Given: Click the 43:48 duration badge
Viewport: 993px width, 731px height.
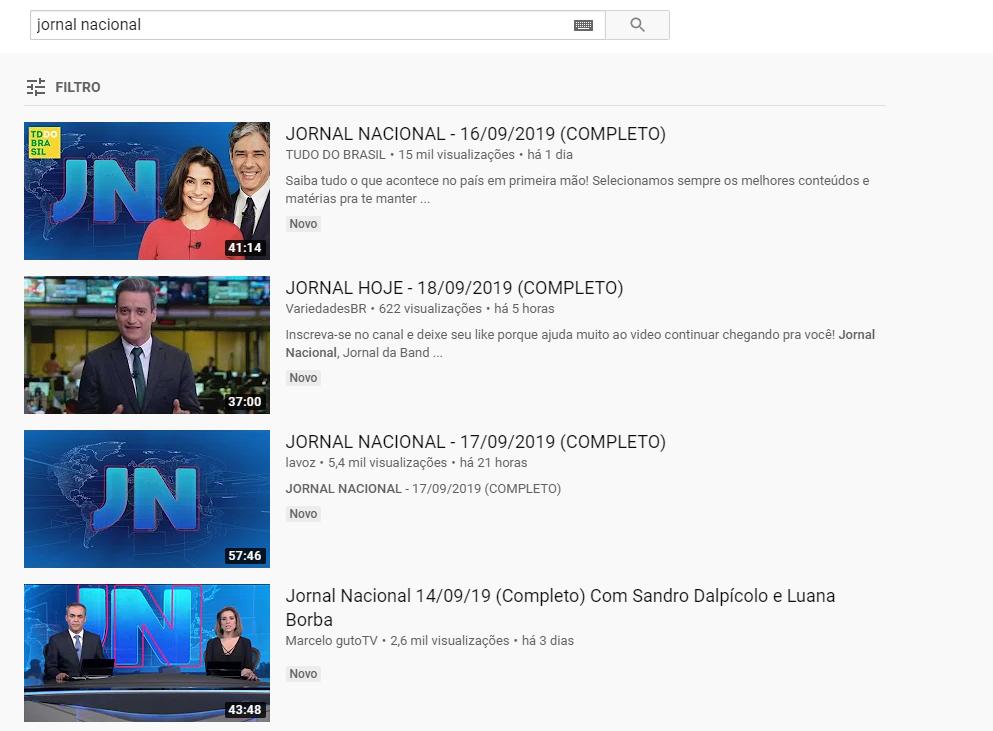Looking at the screenshot, I should pos(245,709).
